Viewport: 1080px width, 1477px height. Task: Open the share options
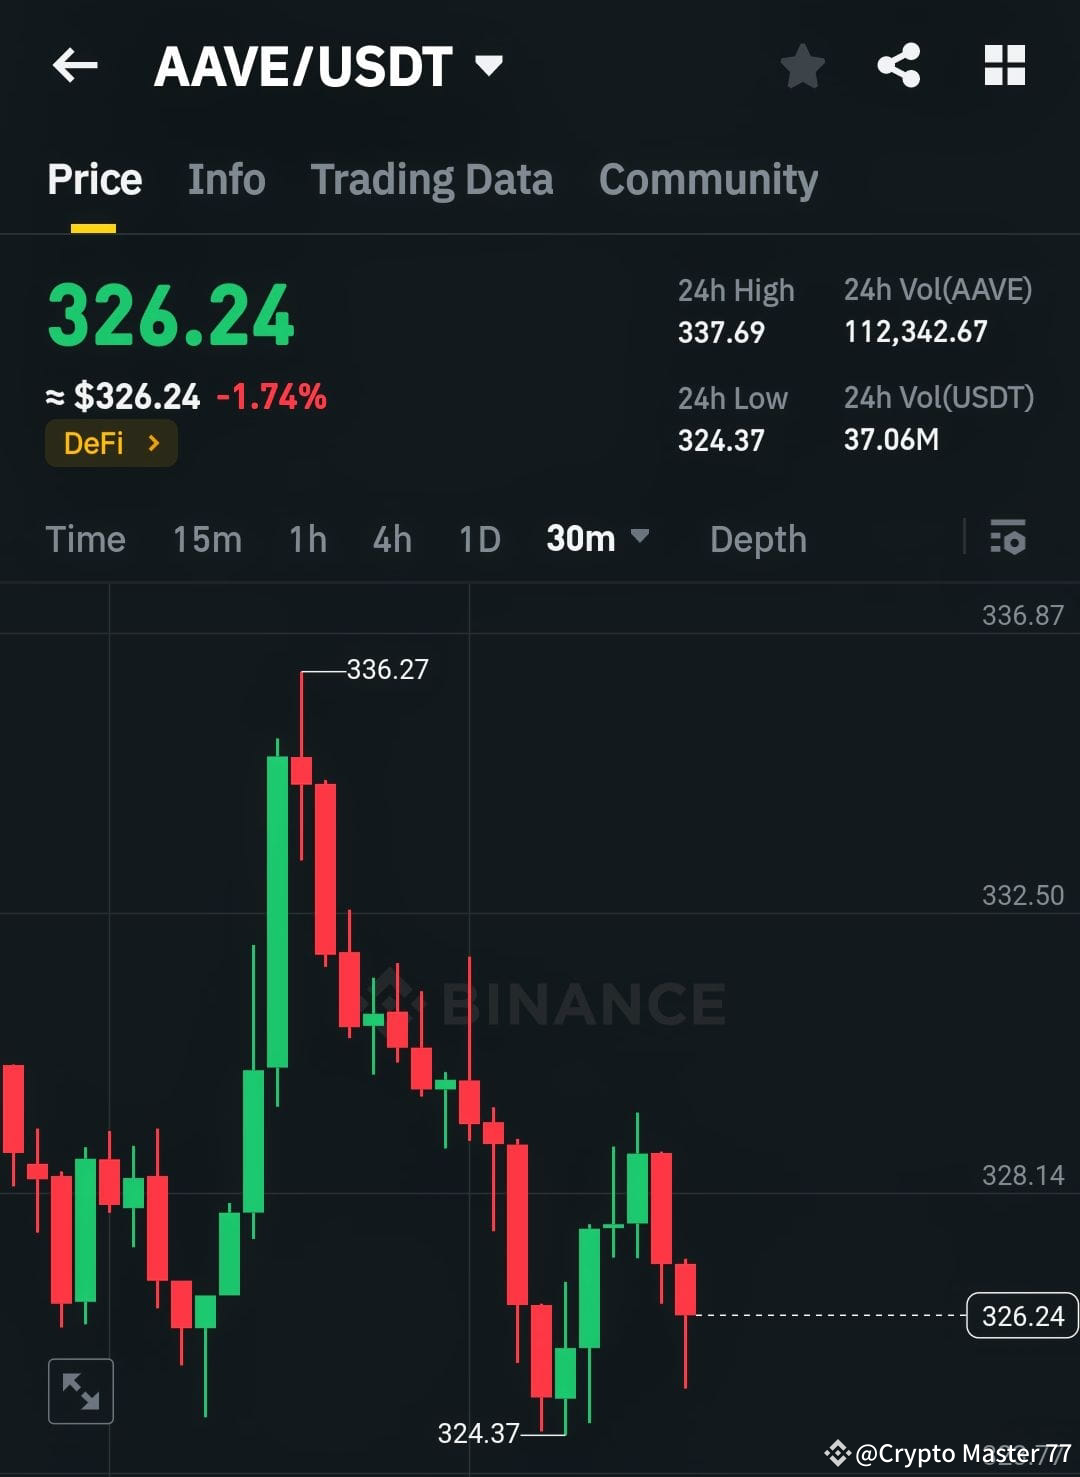[898, 65]
